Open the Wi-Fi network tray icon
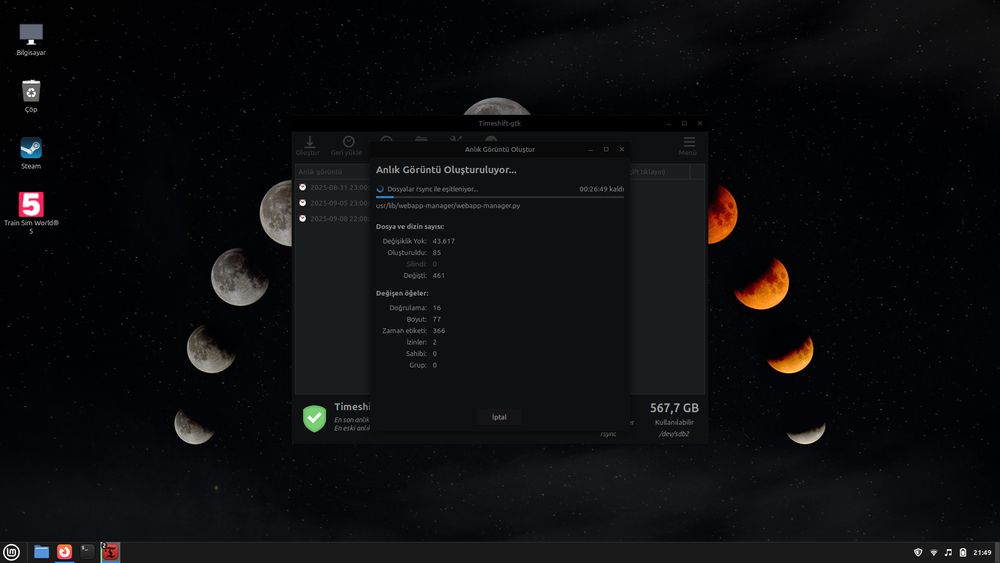The width and height of the screenshot is (1000, 563). click(x=933, y=552)
